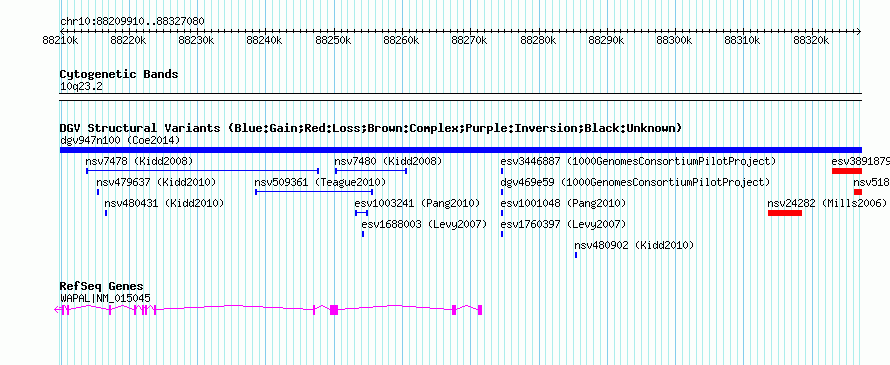The width and height of the screenshot is (890, 365).
Task: Open the WAPAL|NM_015045 gene label
Action: coord(105,298)
